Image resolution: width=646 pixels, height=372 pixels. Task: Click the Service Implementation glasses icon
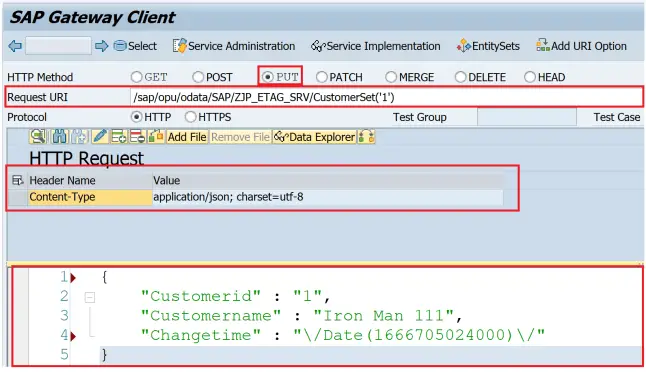pos(318,46)
